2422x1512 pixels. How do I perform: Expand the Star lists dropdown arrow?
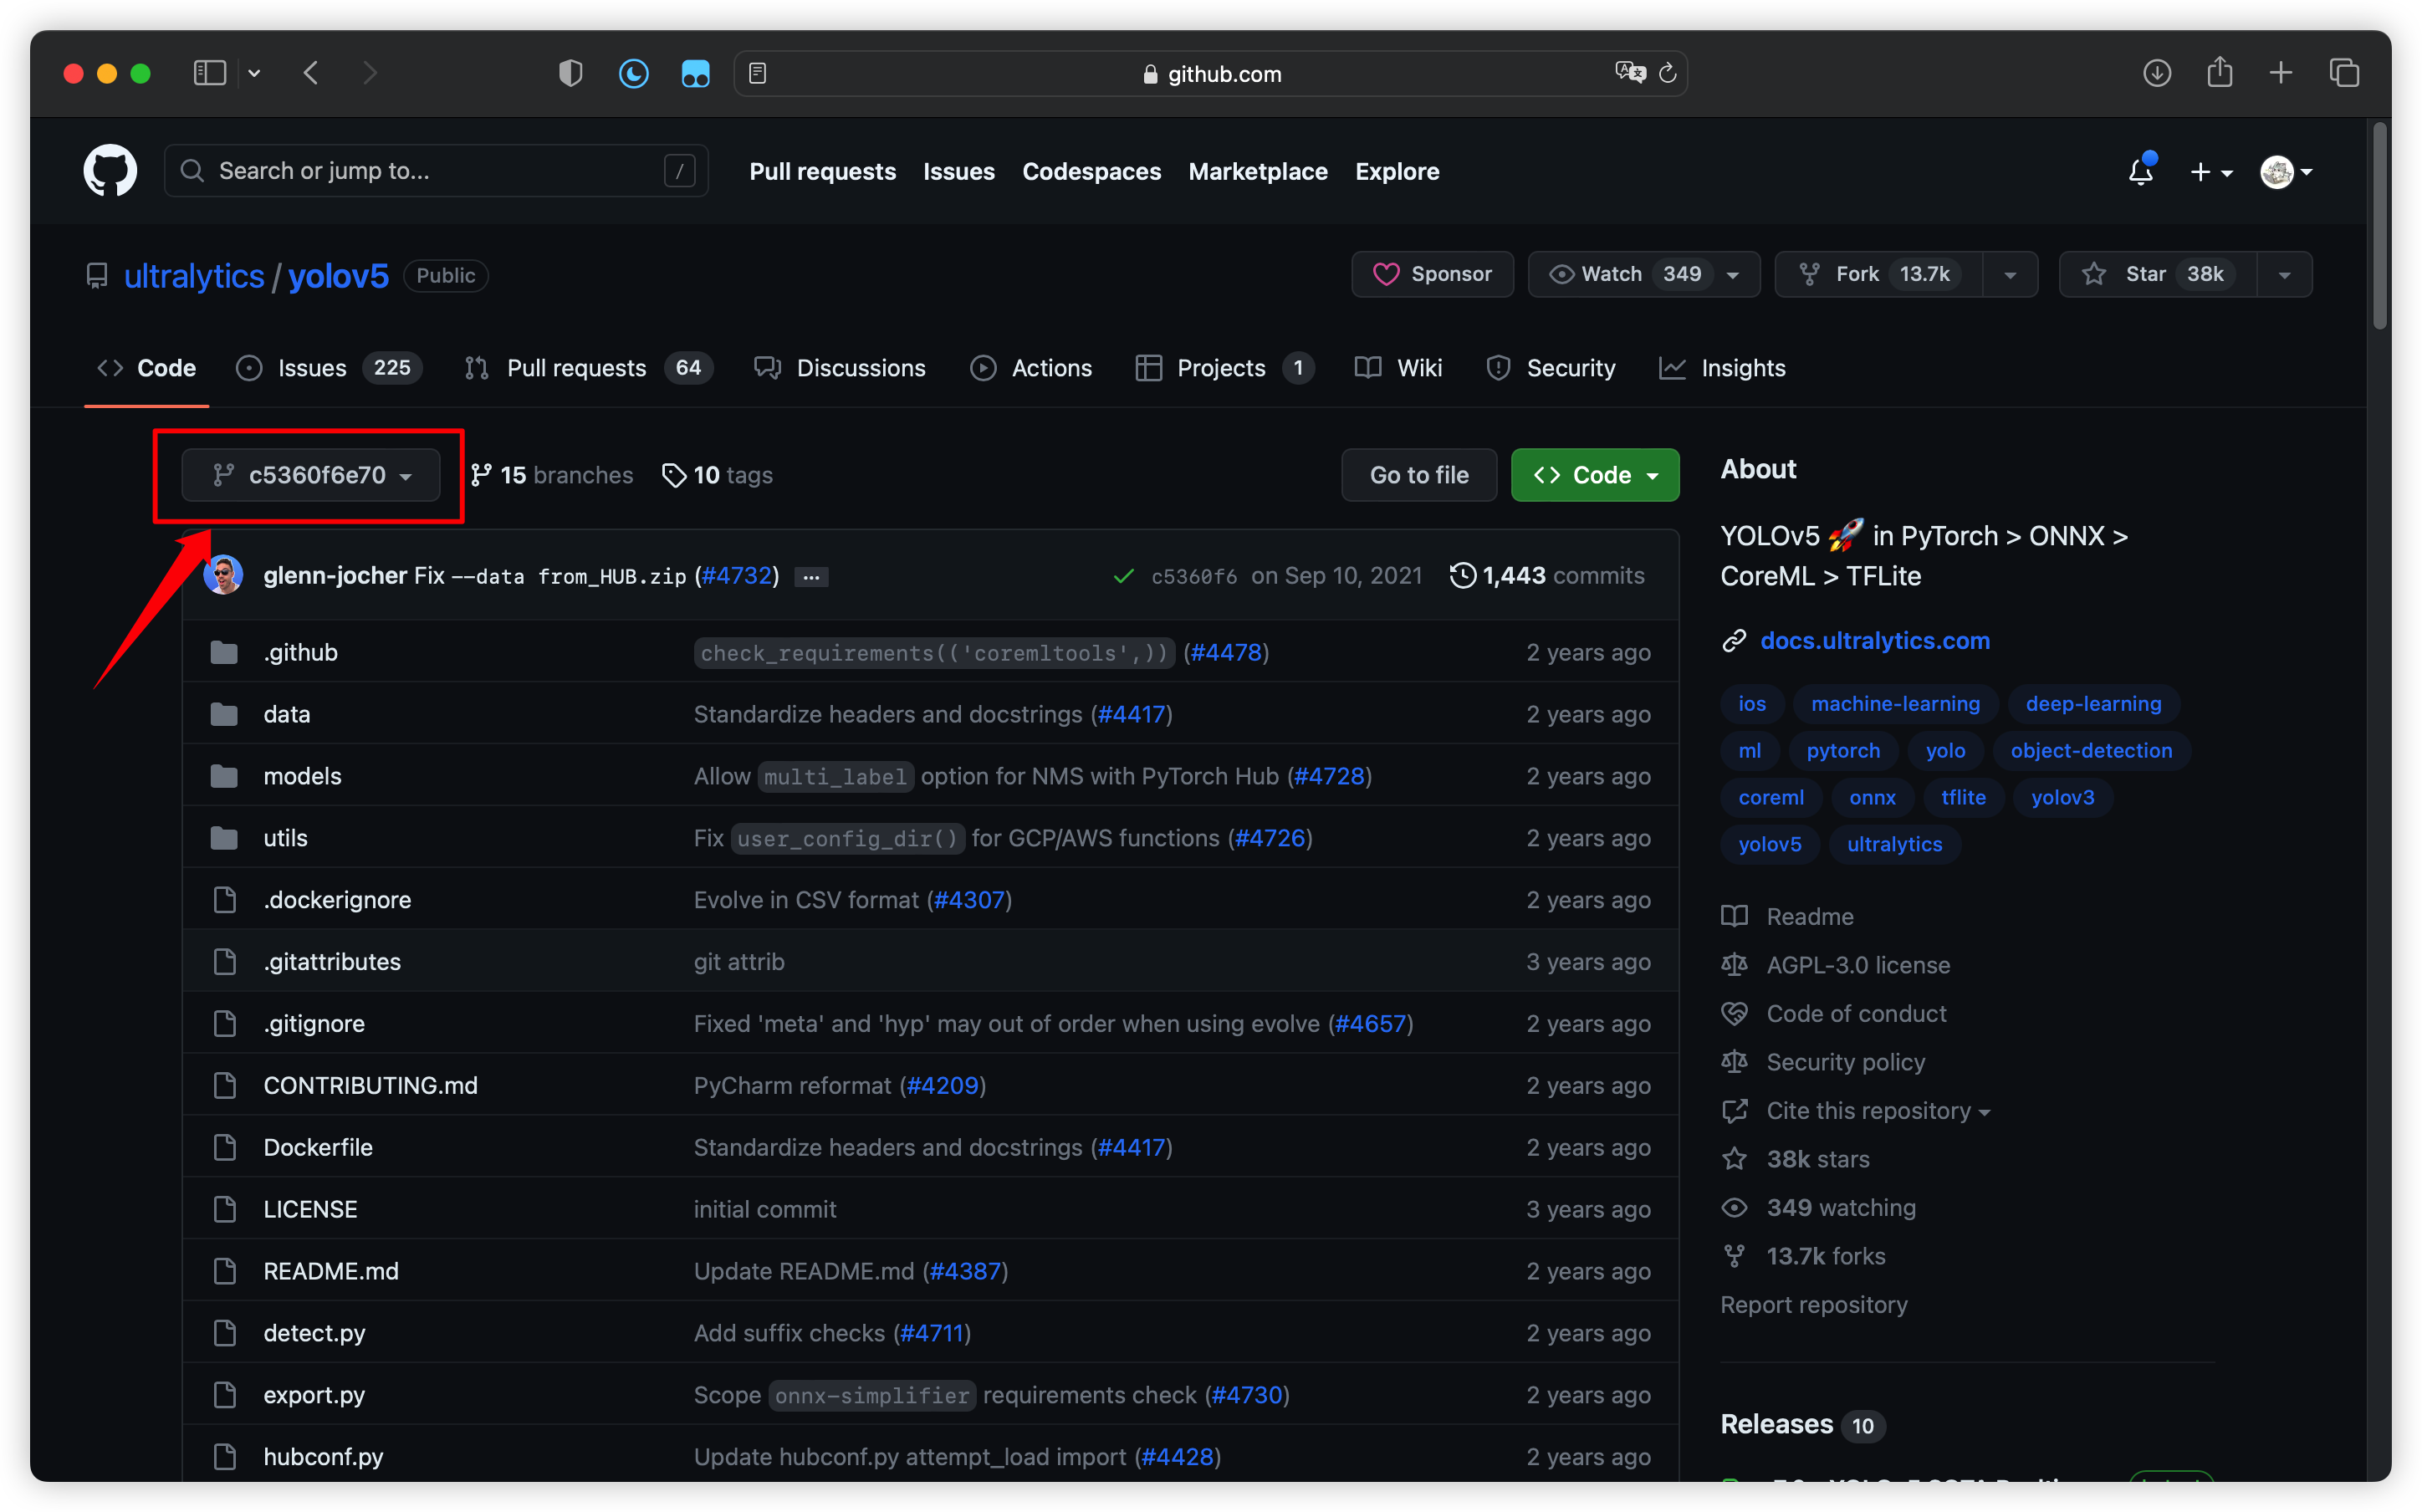click(2284, 274)
